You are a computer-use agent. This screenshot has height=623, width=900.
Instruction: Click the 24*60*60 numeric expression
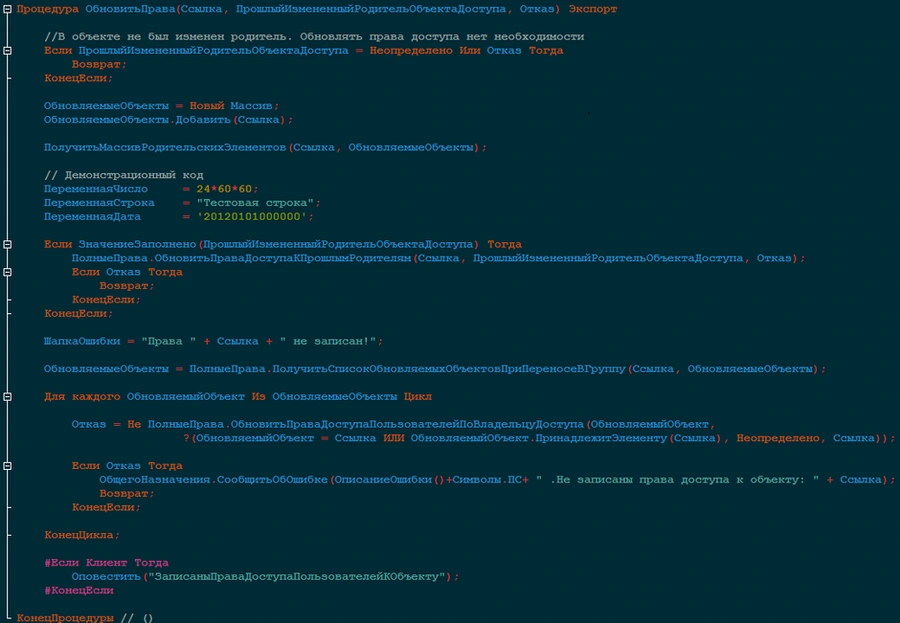click(x=227, y=189)
